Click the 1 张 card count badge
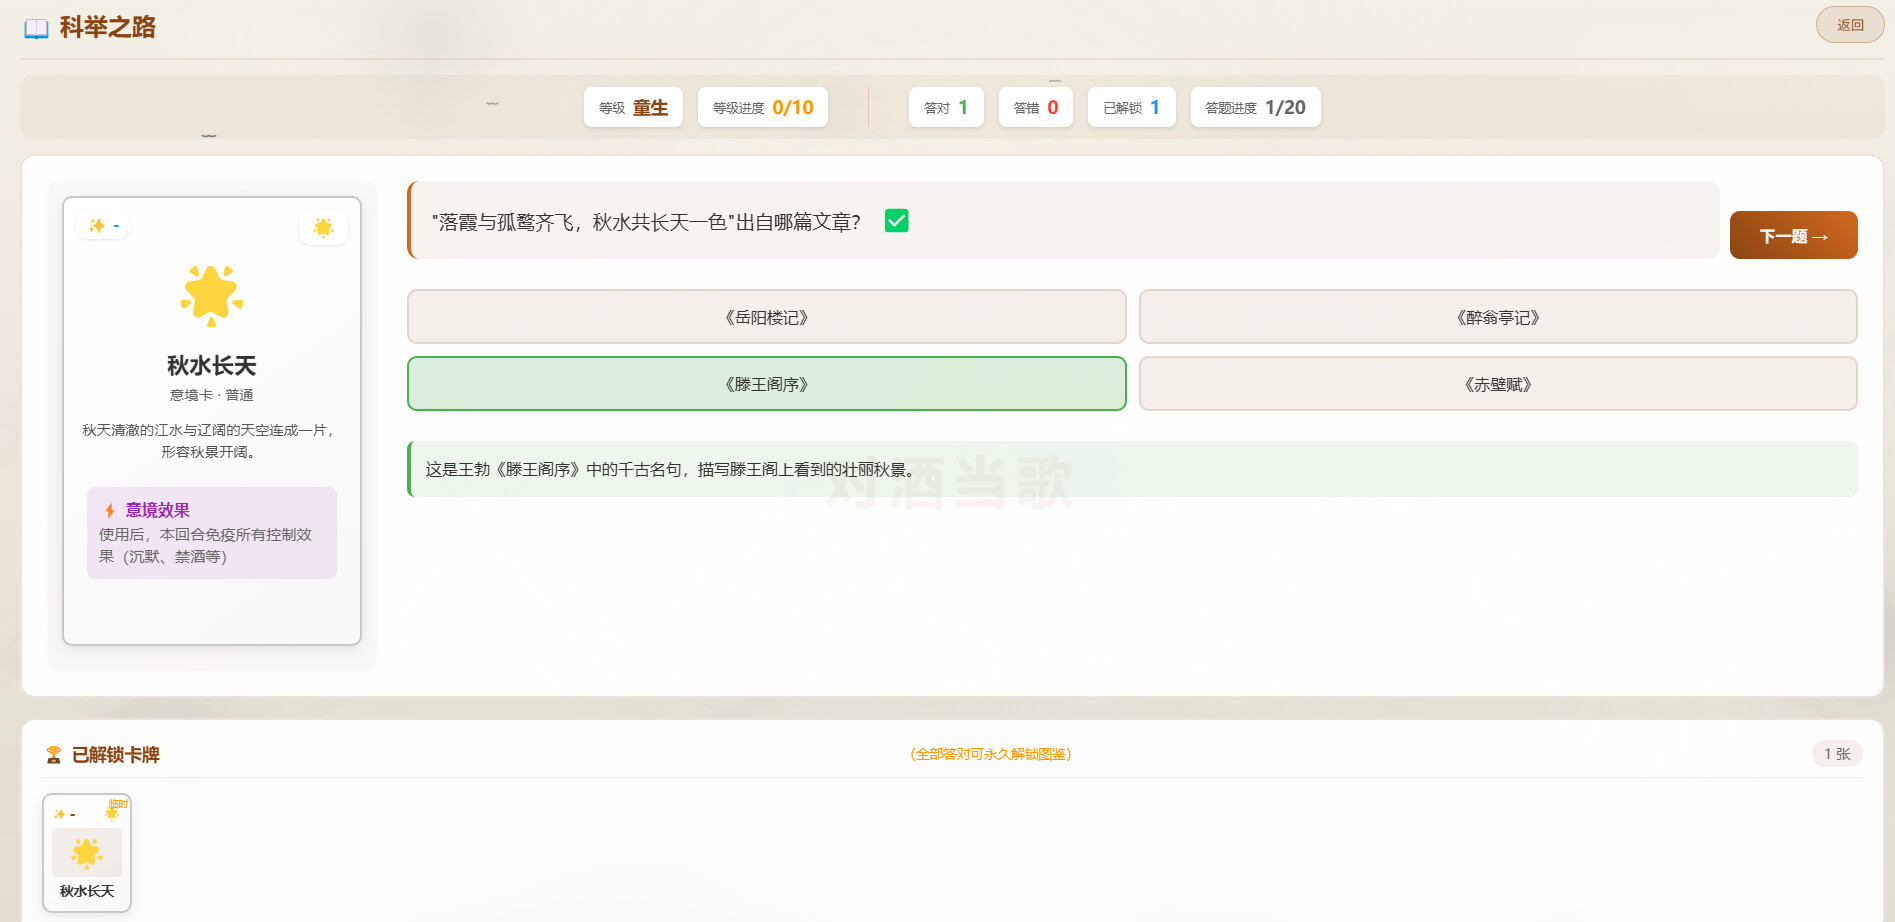 click(x=1836, y=754)
